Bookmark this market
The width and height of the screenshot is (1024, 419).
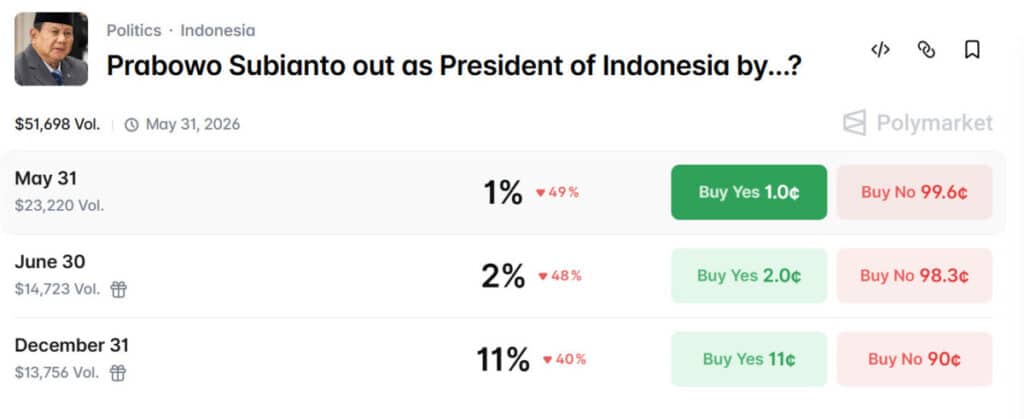[x=972, y=50]
